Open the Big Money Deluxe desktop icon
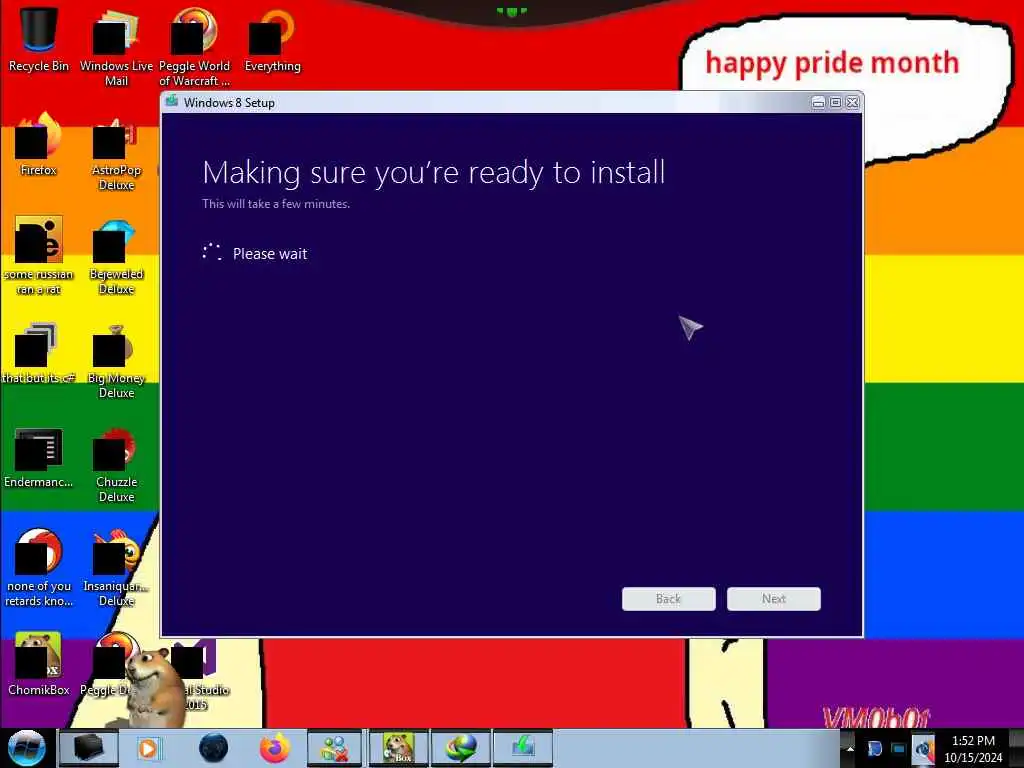Image resolution: width=1024 pixels, height=768 pixels. pos(116,361)
